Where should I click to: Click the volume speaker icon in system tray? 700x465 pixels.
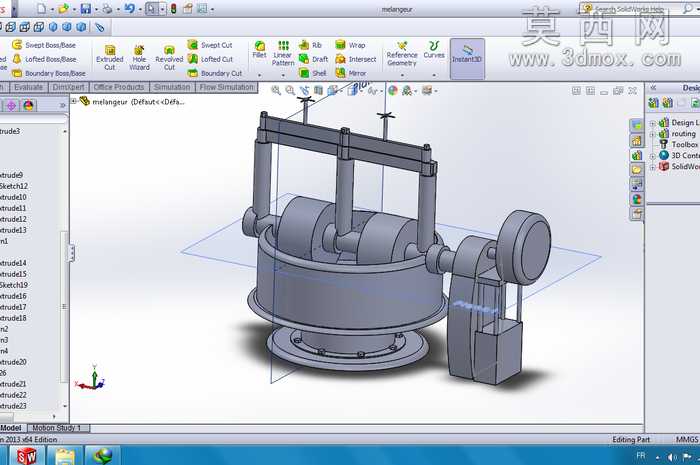coord(672,457)
